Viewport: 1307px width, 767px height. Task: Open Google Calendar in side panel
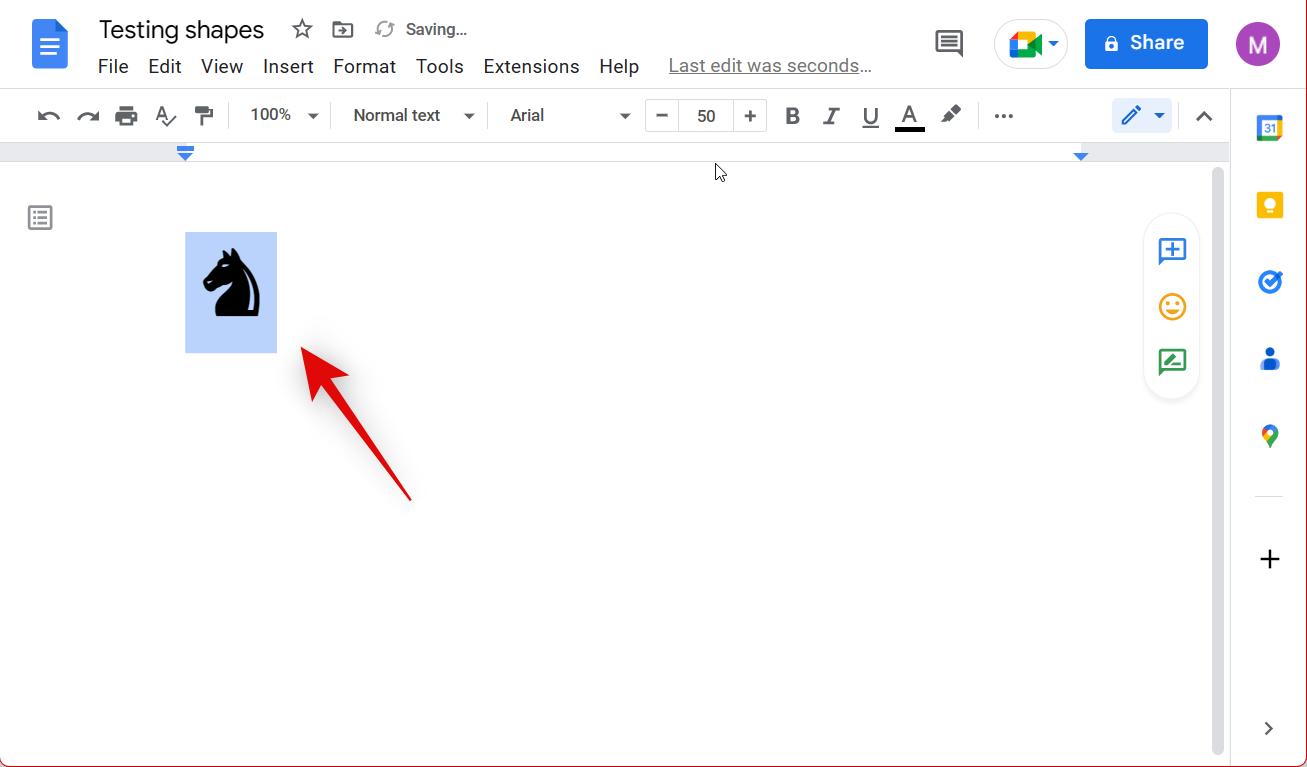coord(1269,127)
